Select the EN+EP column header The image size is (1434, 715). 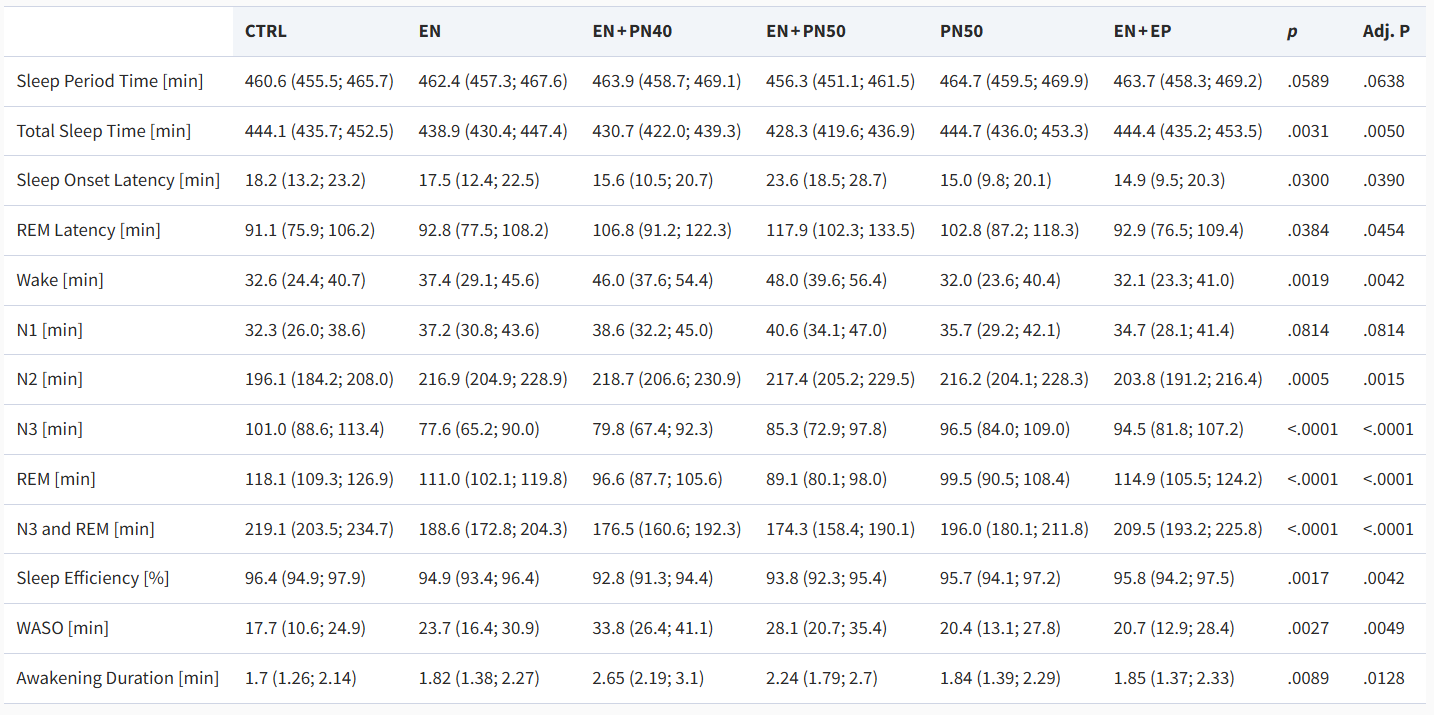(1142, 31)
